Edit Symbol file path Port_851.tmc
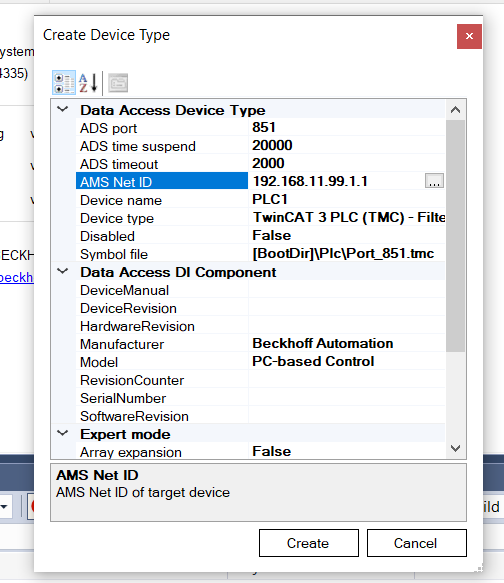The image size is (504, 583). tap(346, 254)
